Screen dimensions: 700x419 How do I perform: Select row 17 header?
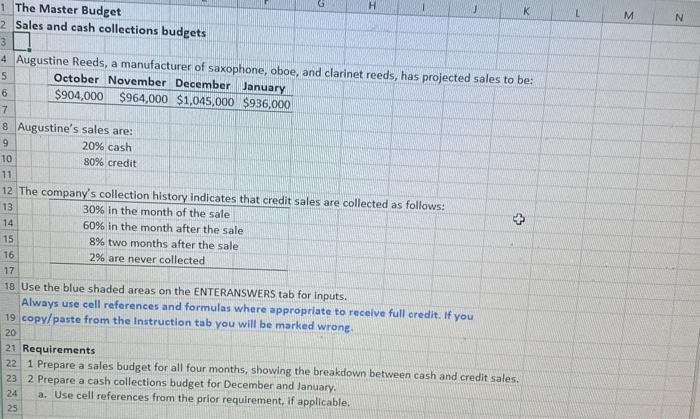(9, 270)
